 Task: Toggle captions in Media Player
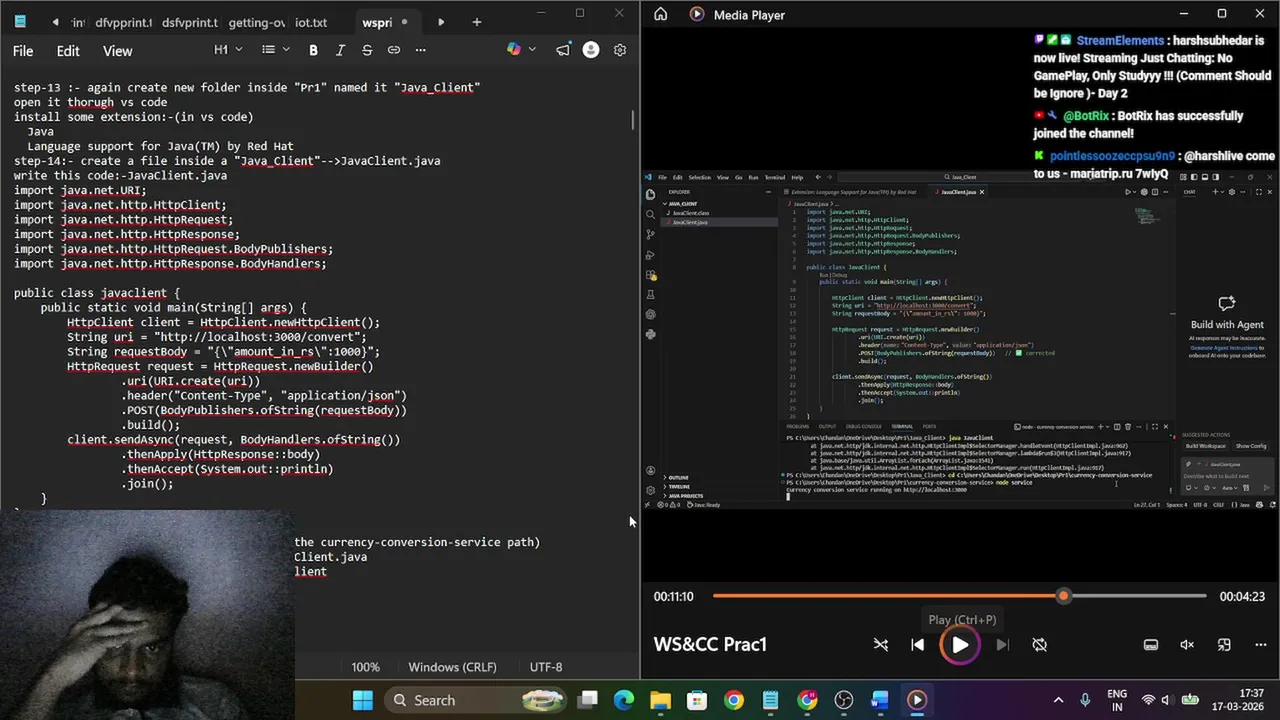[1151, 645]
